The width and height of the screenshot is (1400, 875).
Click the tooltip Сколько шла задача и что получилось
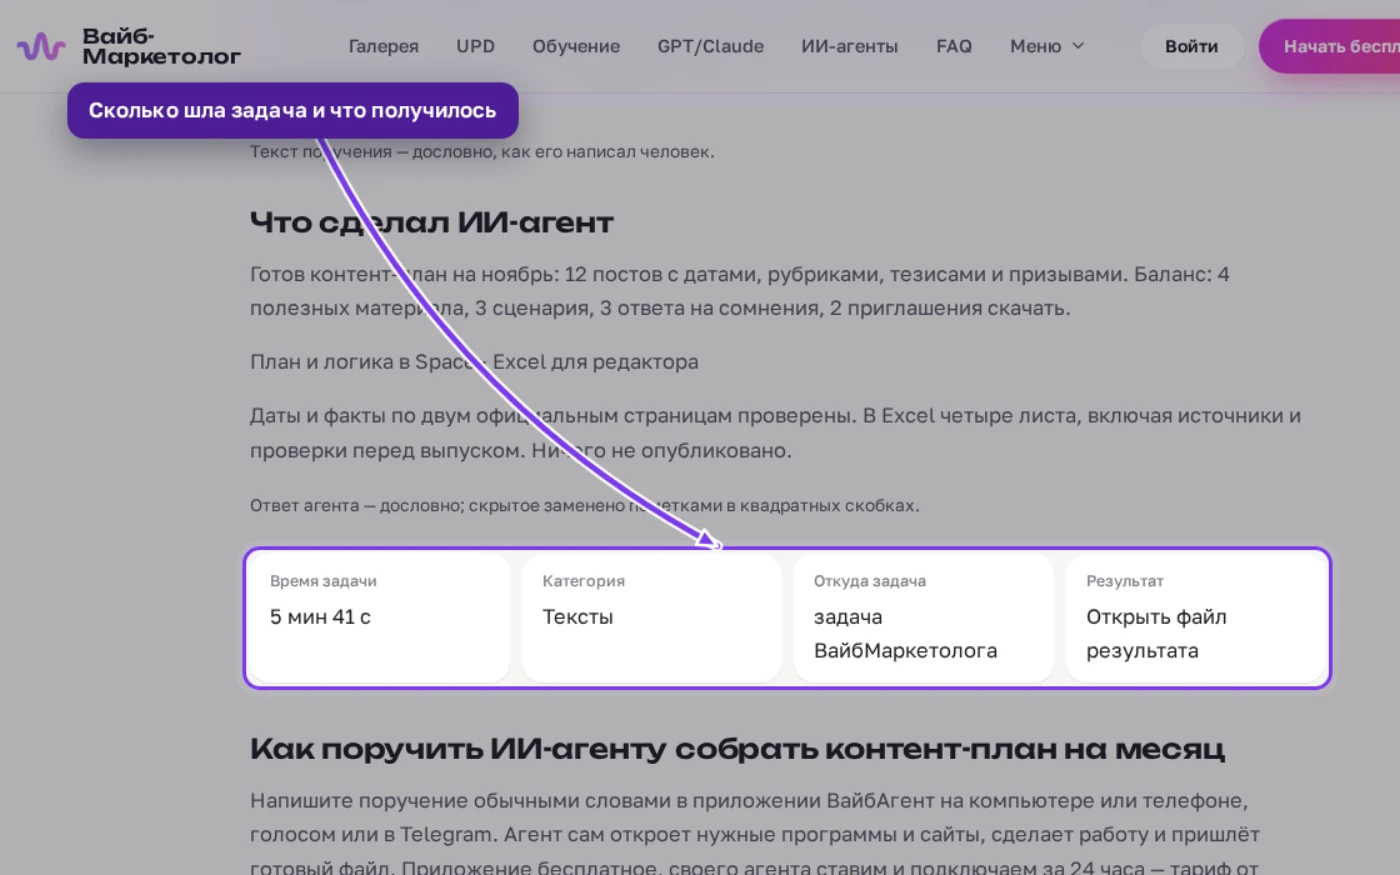tap(292, 110)
